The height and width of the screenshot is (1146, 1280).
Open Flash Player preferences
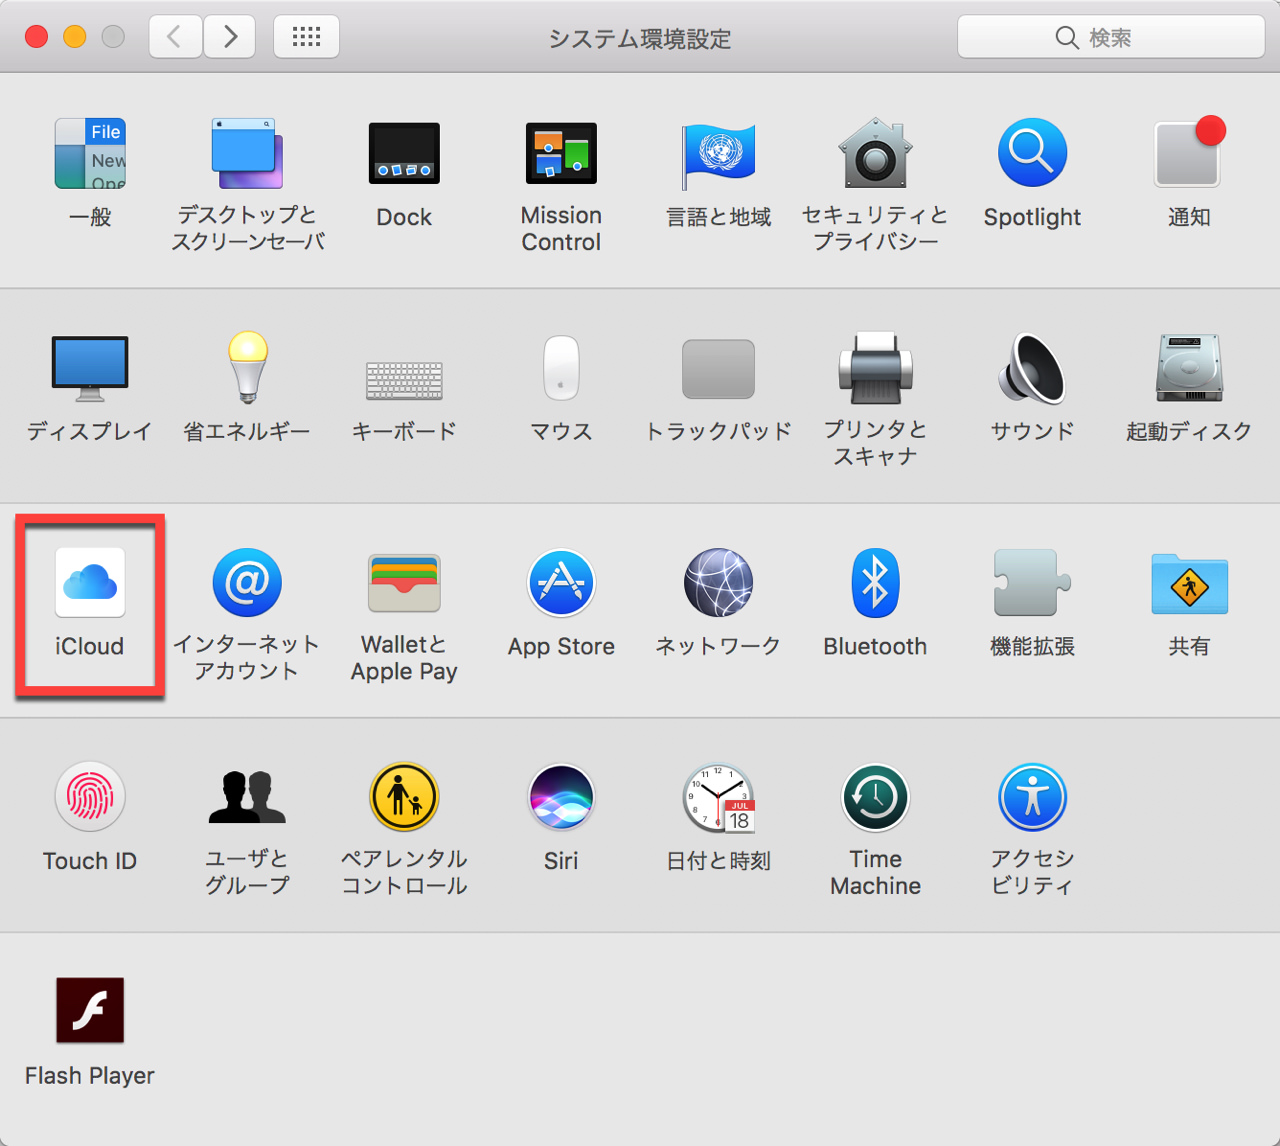click(90, 1010)
